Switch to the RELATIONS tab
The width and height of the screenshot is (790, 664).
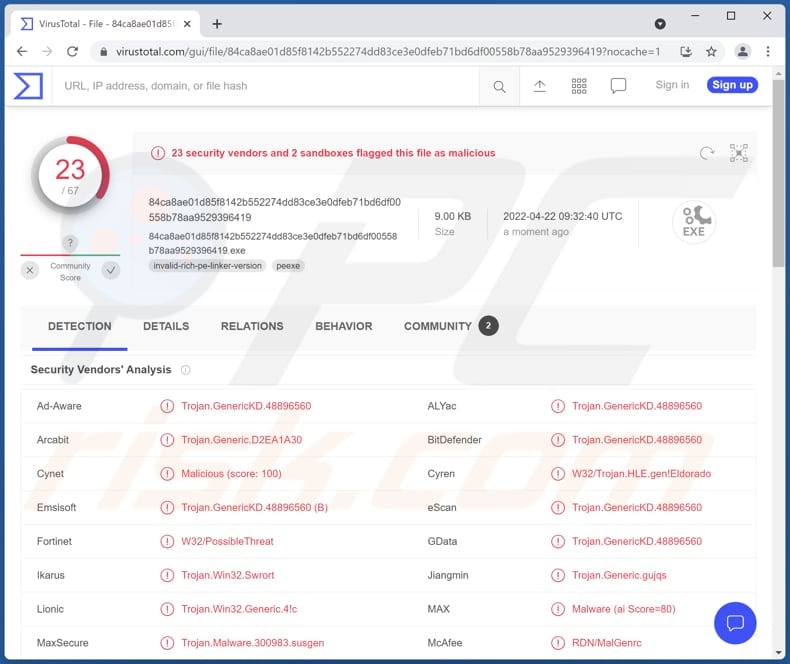click(x=252, y=326)
